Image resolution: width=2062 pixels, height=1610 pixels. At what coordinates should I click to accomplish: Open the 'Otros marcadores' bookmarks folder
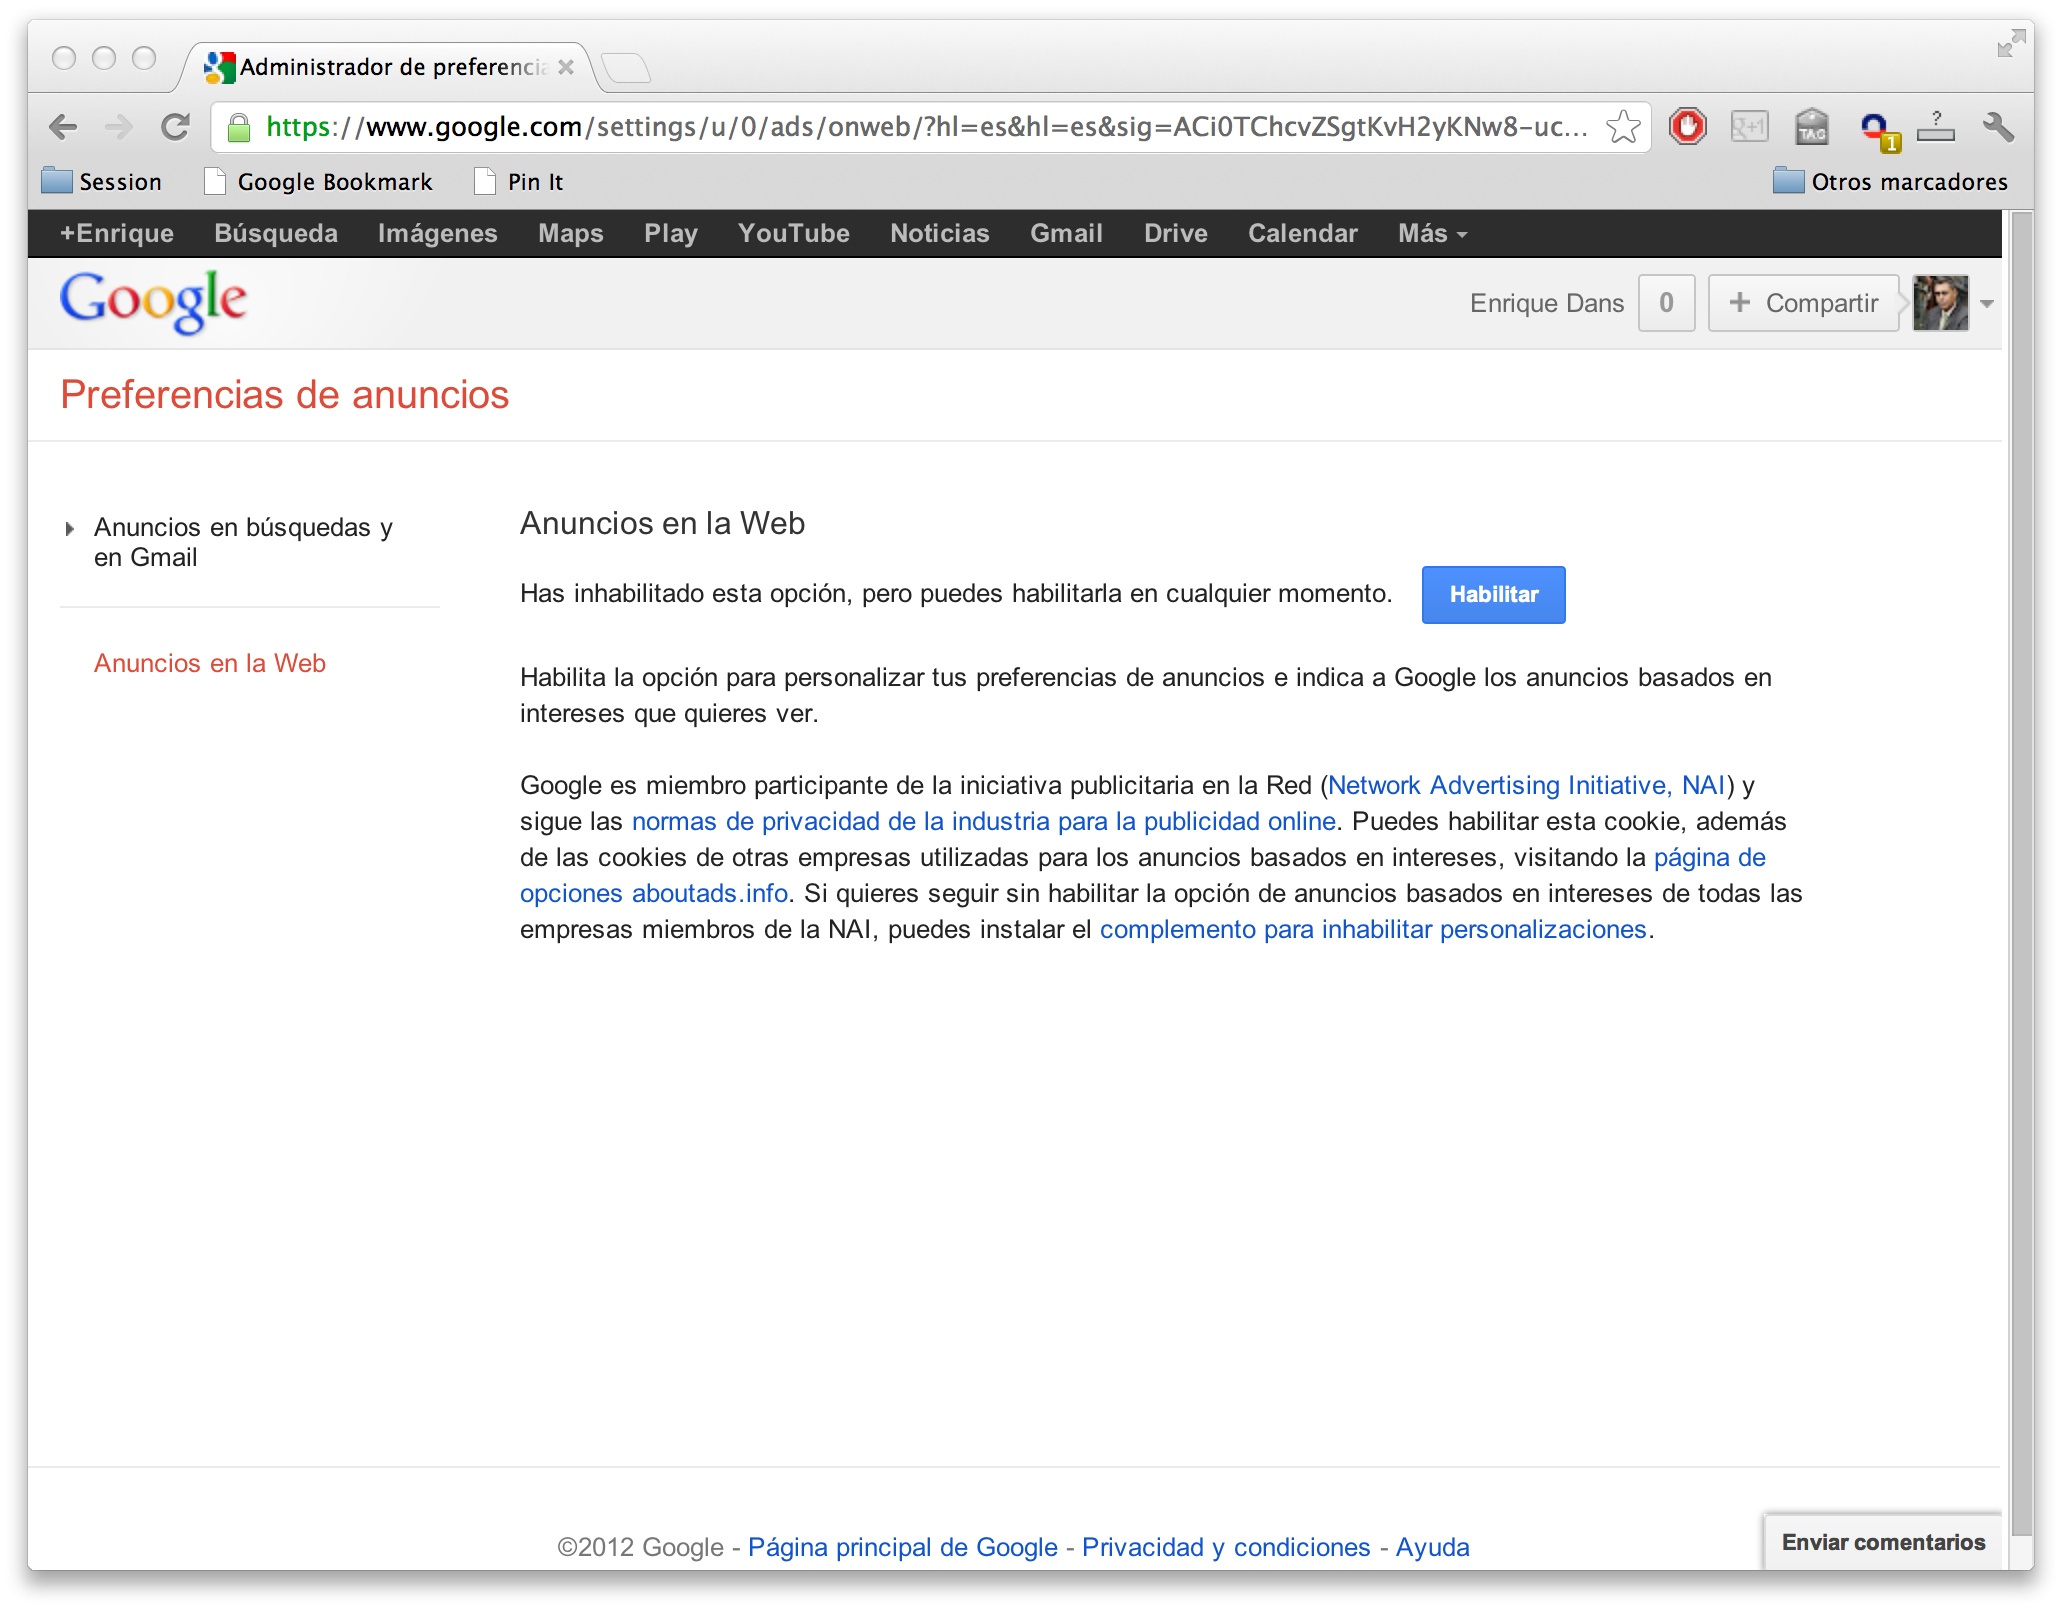pyautogui.click(x=1890, y=181)
